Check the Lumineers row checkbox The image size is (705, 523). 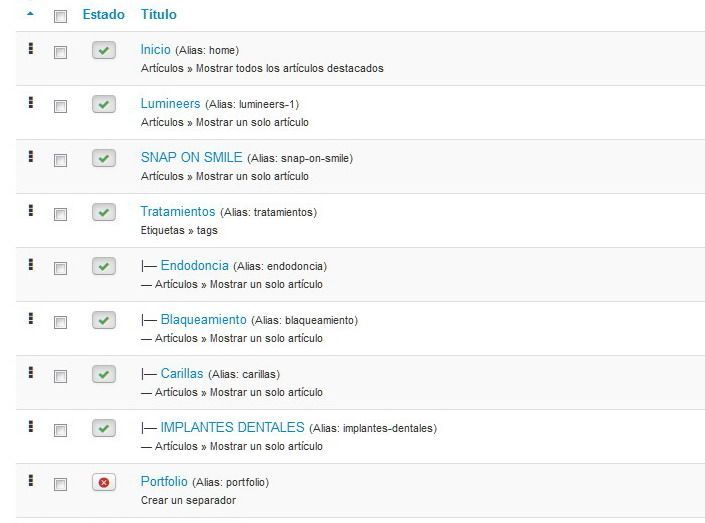[60, 107]
